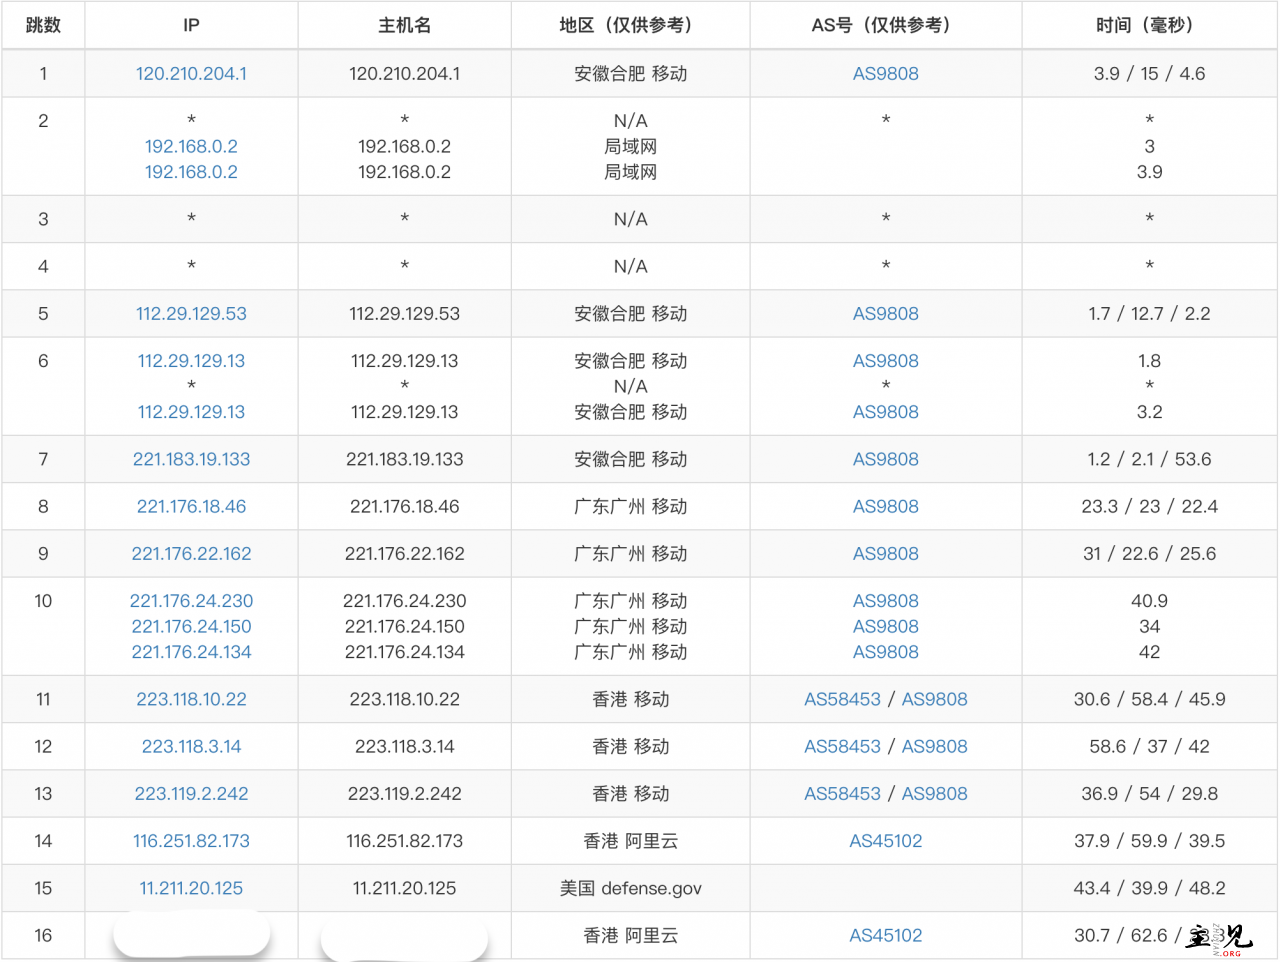Select the time value 43.4 / 39.9 / 48.2
1280x962 pixels.
[x=1149, y=889]
